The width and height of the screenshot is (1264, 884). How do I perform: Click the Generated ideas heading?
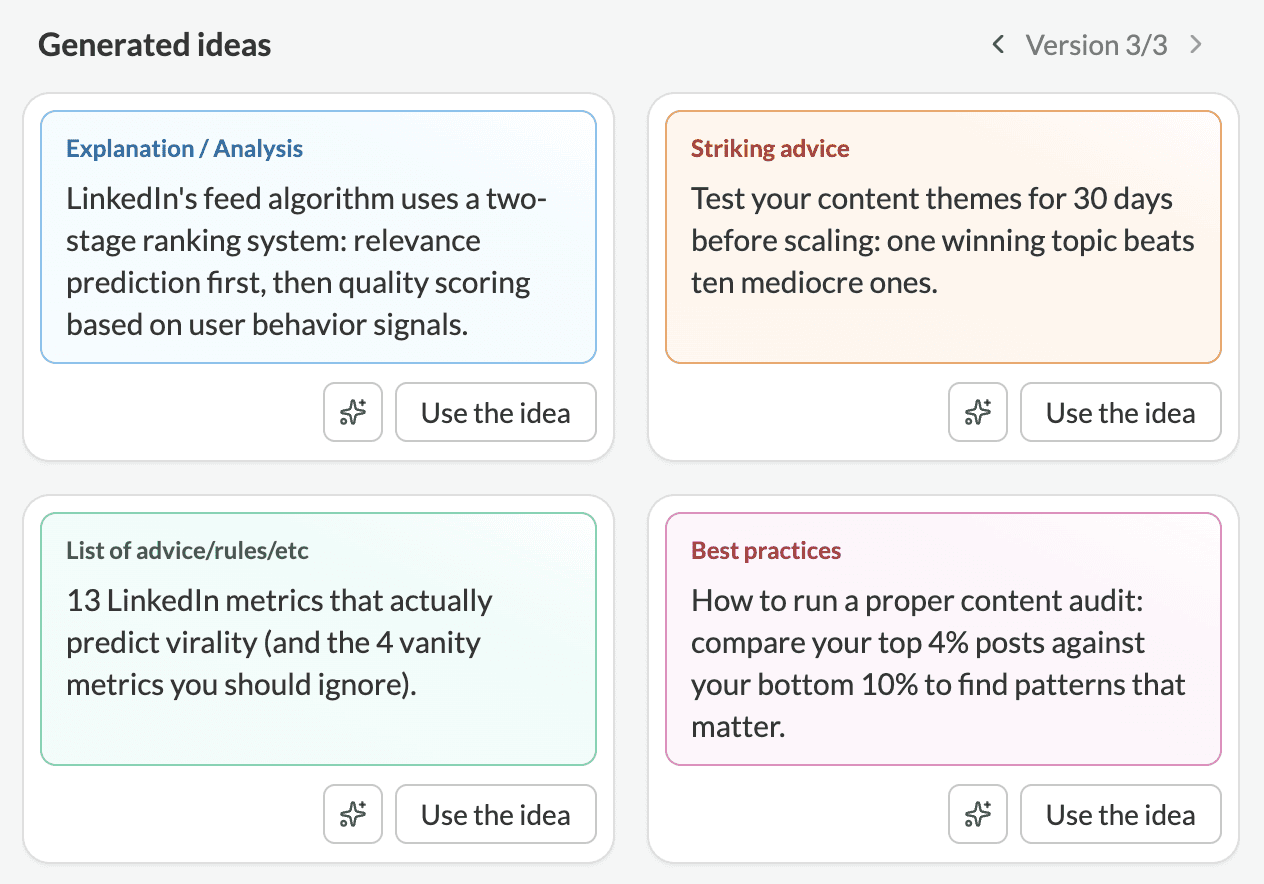tap(154, 45)
